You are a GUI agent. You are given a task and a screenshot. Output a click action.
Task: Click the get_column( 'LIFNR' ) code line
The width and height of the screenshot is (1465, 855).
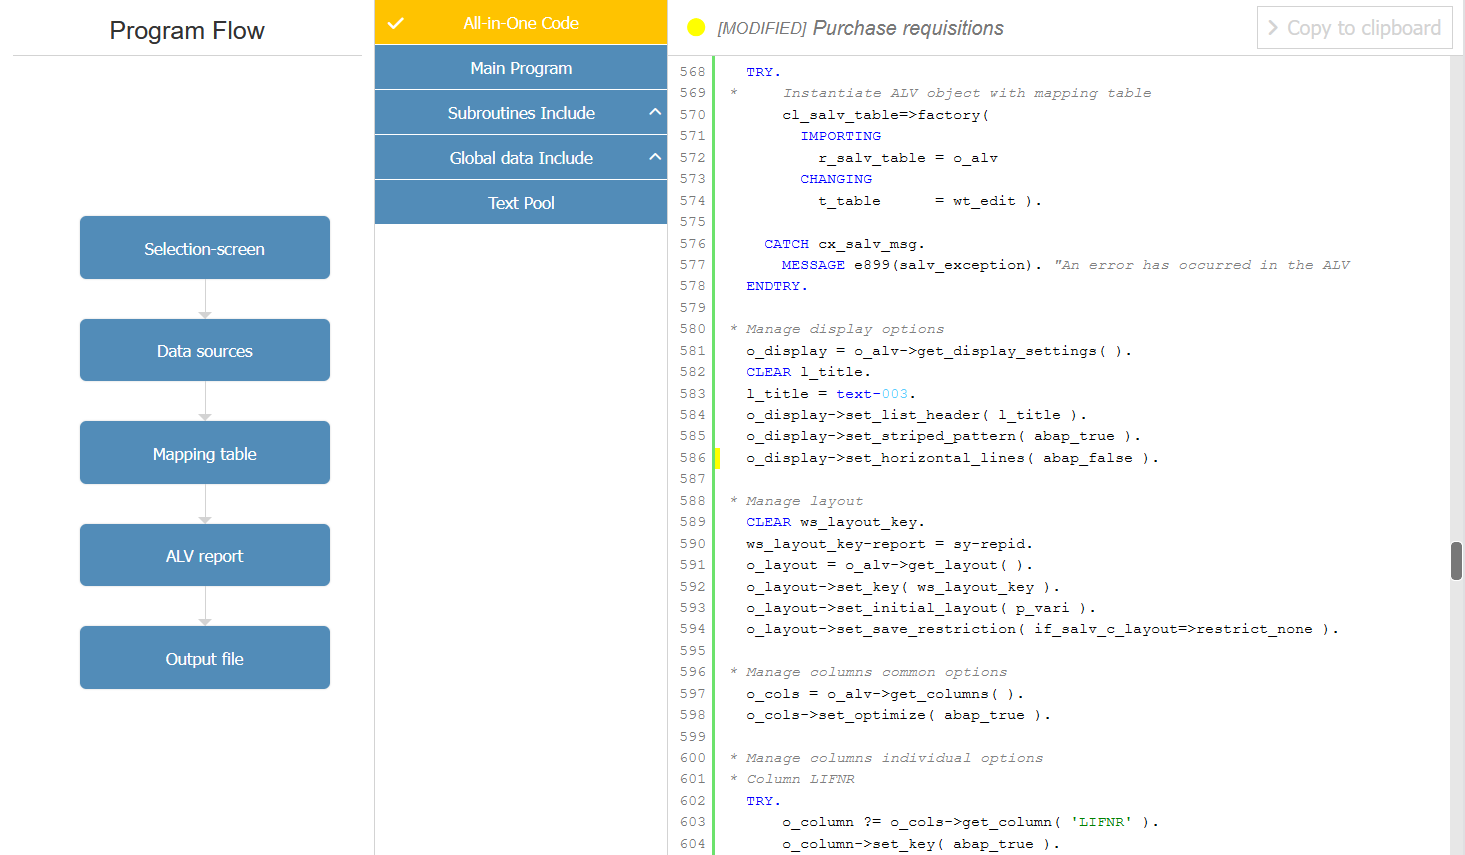(970, 822)
